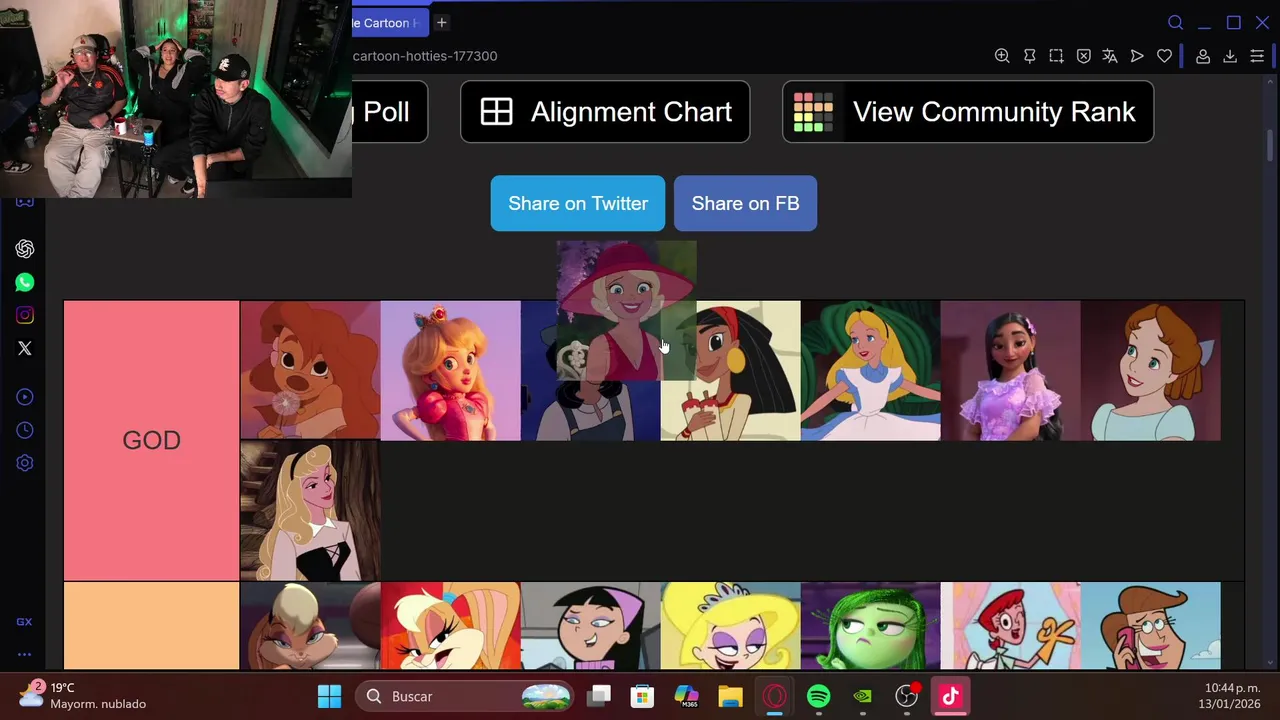Click the dragged Charlotte pink hat image

coord(626,310)
